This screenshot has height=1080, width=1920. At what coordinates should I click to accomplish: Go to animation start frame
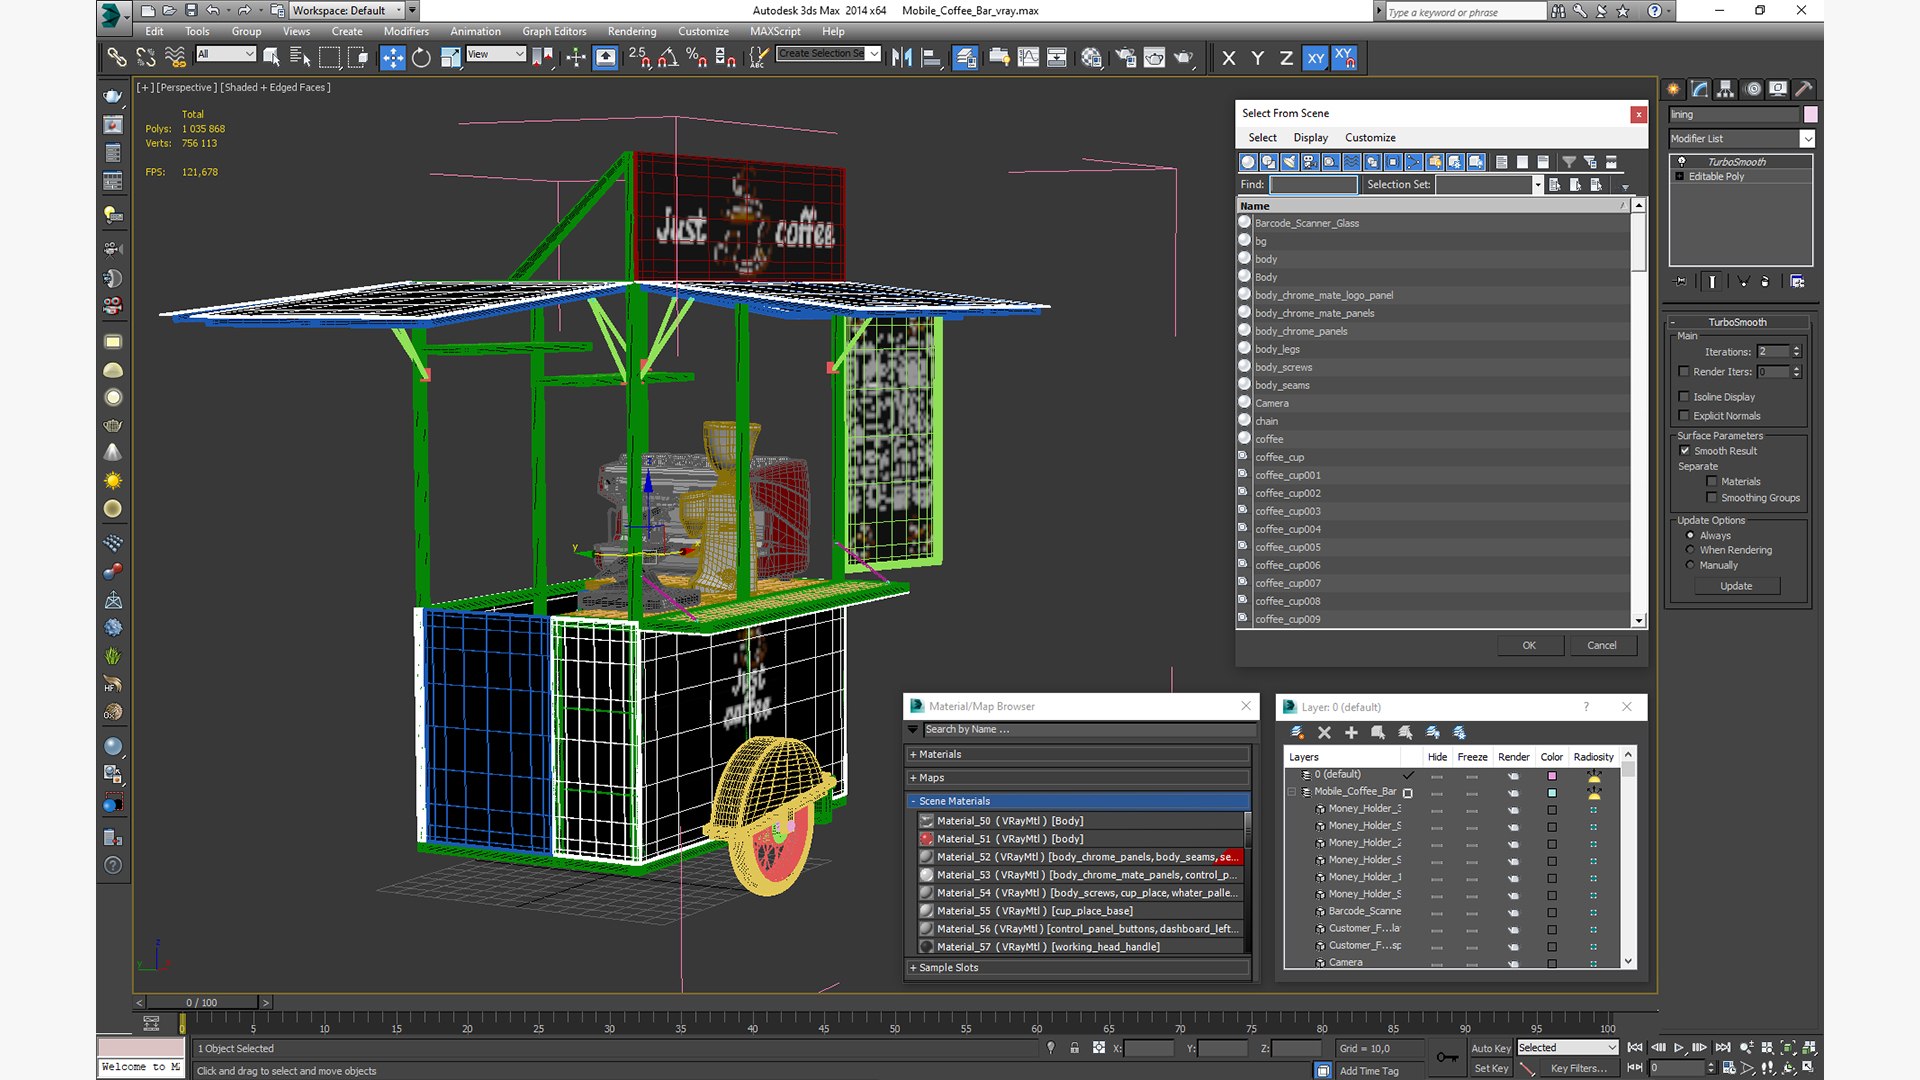click(1635, 1048)
